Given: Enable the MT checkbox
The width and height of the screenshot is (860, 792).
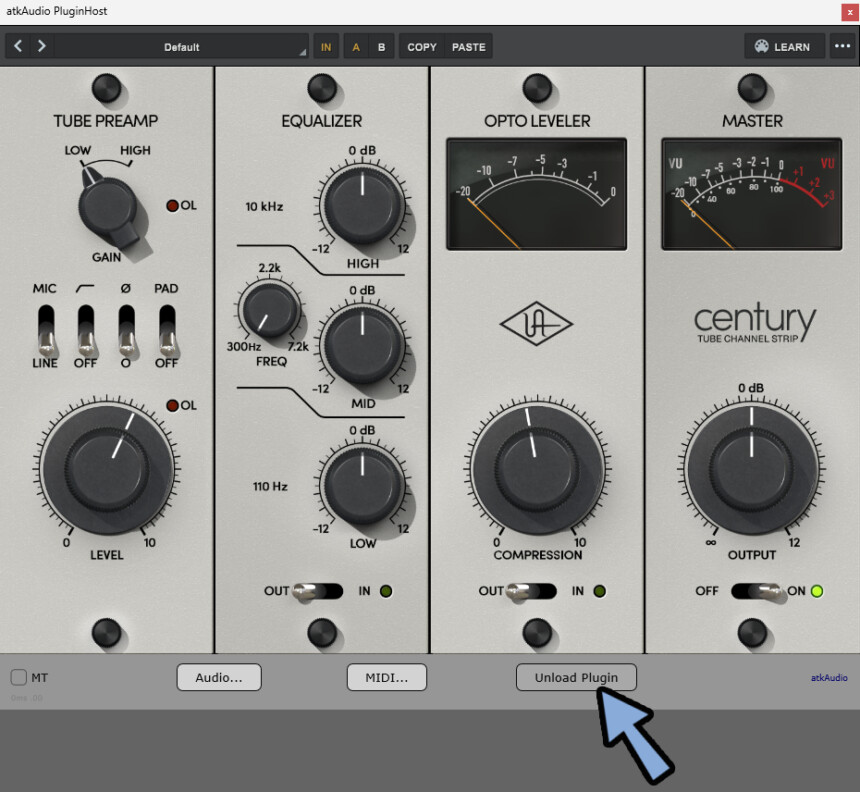Looking at the screenshot, I should (x=19, y=677).
